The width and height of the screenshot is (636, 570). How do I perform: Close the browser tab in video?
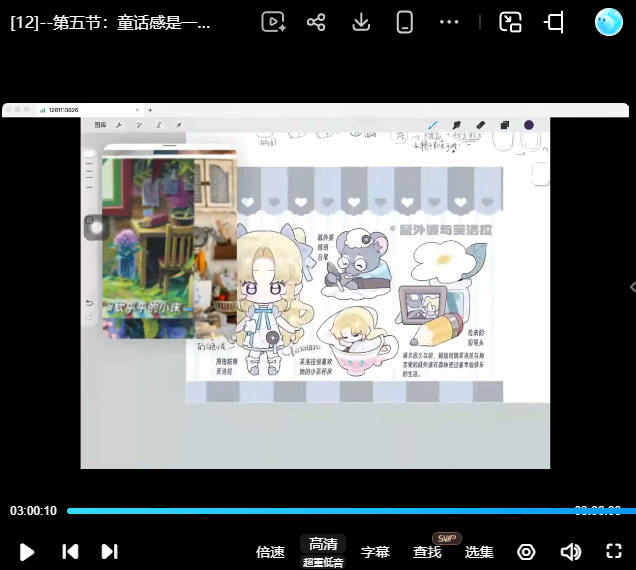coord(138,110)
